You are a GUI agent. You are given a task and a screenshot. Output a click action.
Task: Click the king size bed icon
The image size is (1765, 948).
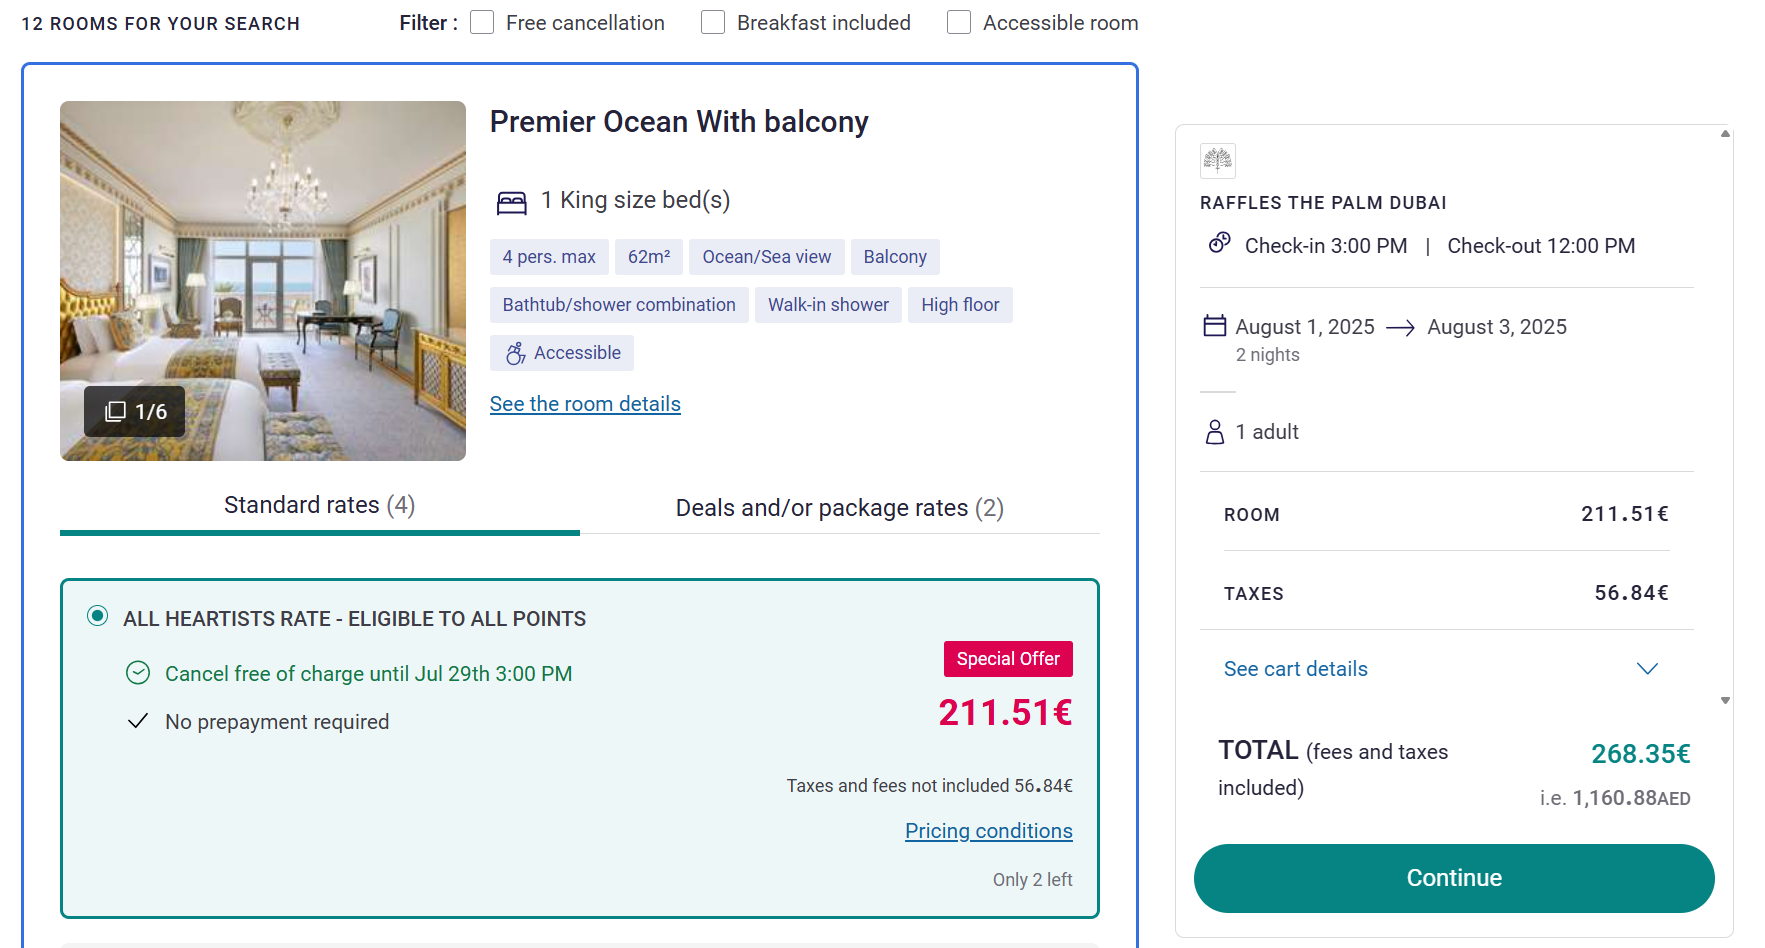(511, 203)
